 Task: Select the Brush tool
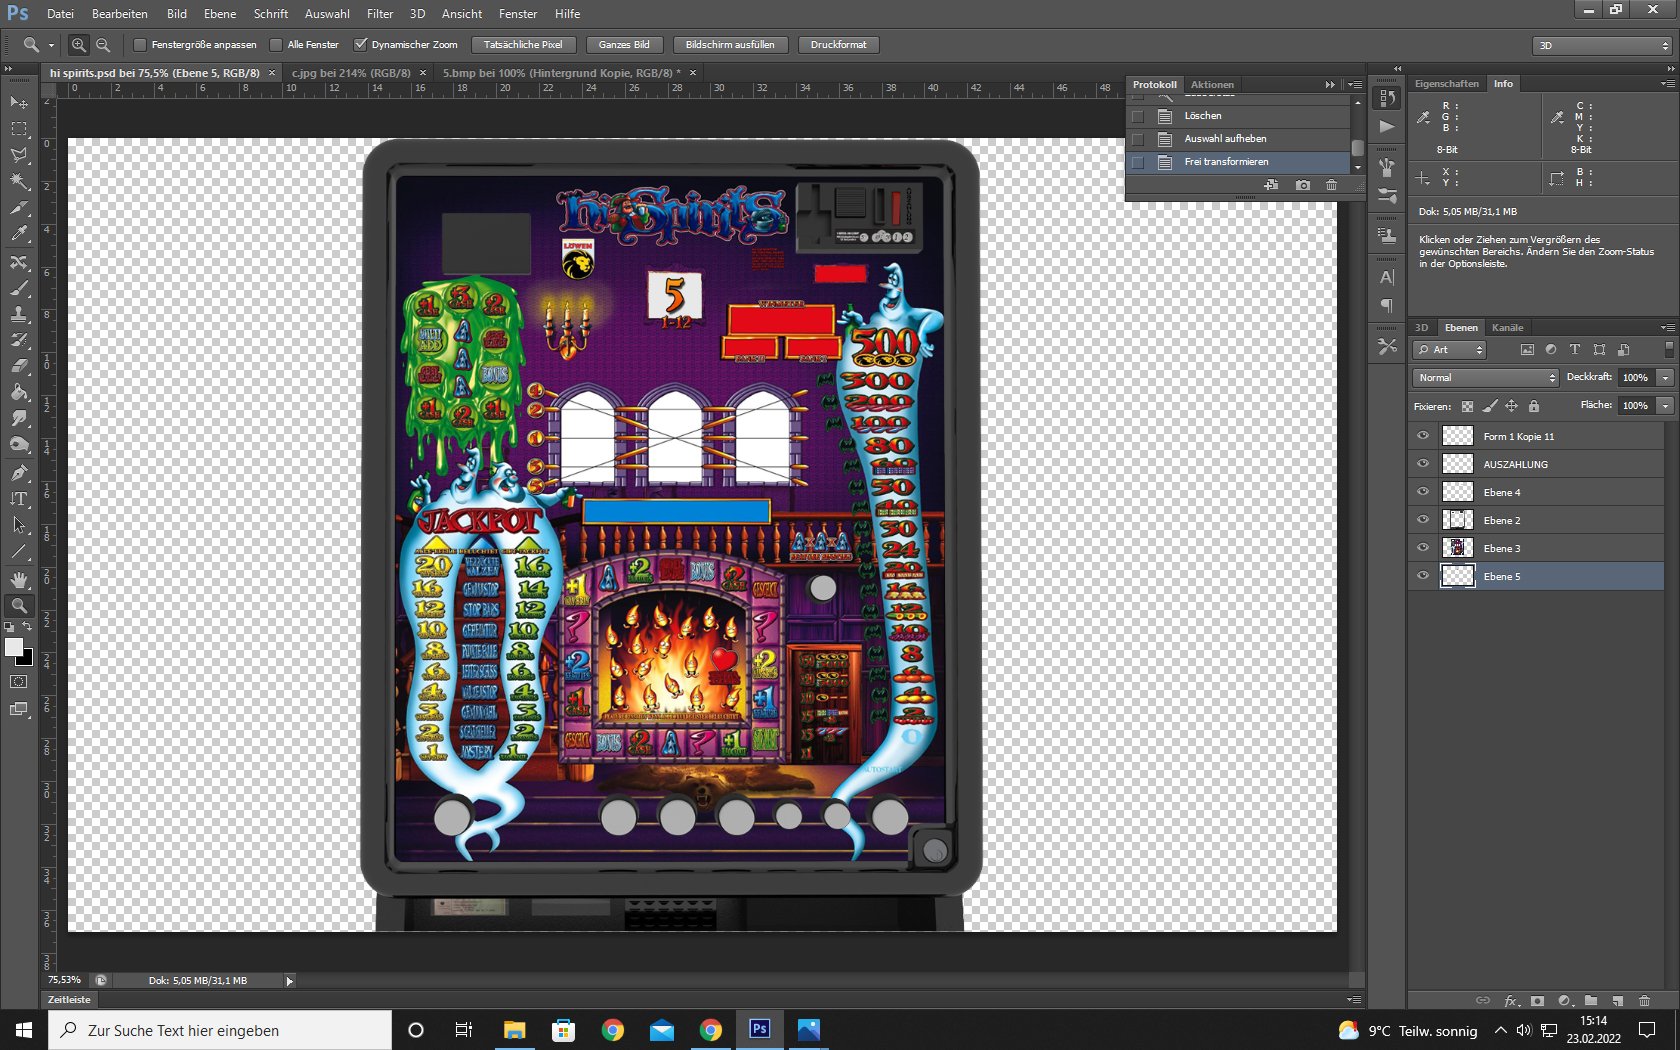coord(19,288)
